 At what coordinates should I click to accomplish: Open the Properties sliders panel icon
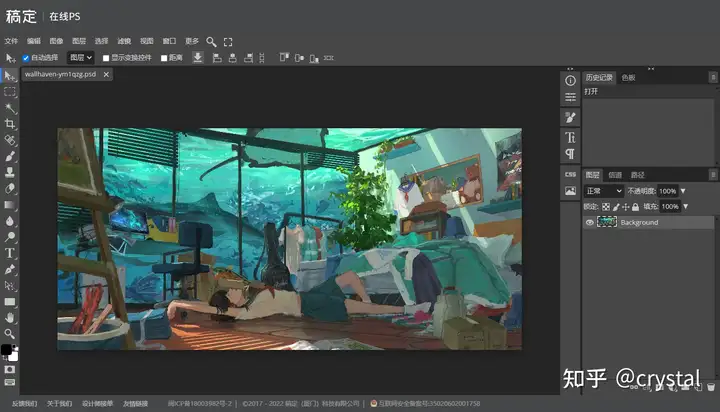570,97
